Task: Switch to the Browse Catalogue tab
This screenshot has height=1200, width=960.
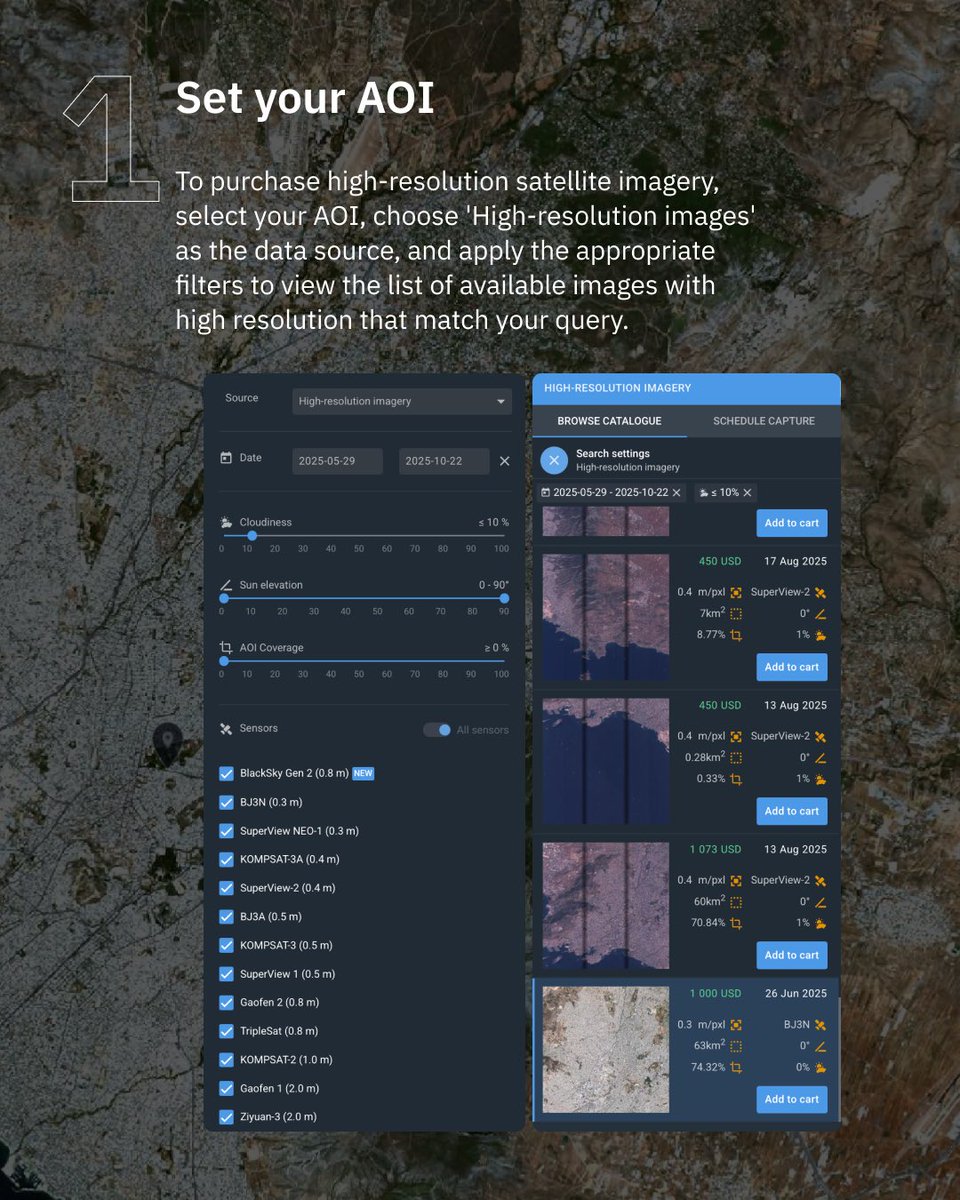Action: click(609, 421)
